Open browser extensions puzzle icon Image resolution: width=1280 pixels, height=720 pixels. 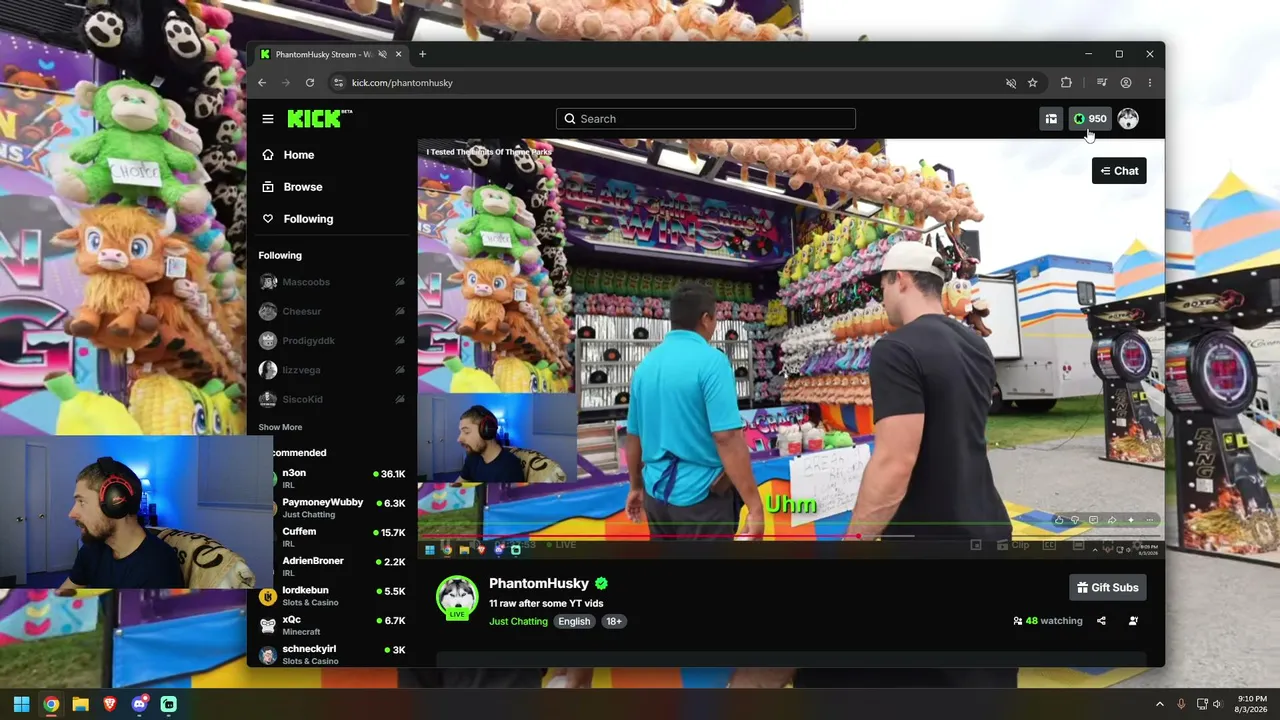pos(1066,83)
